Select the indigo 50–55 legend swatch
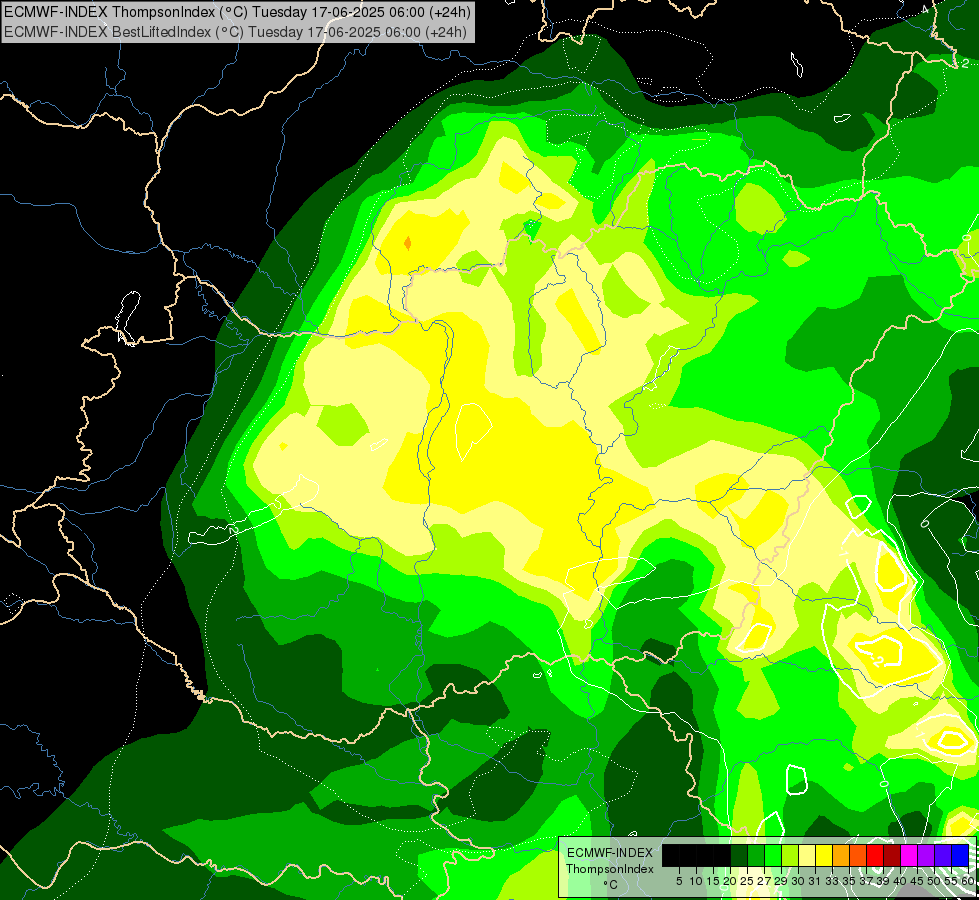The height and width of the screenshot is (900, 979). [x=943, y=856]
